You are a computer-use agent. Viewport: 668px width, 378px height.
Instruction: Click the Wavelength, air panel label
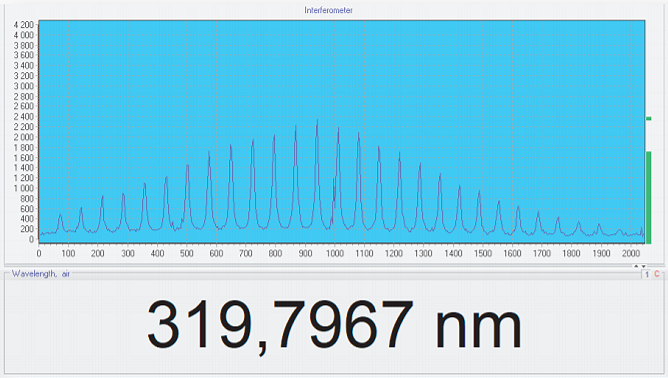[40, 274]
